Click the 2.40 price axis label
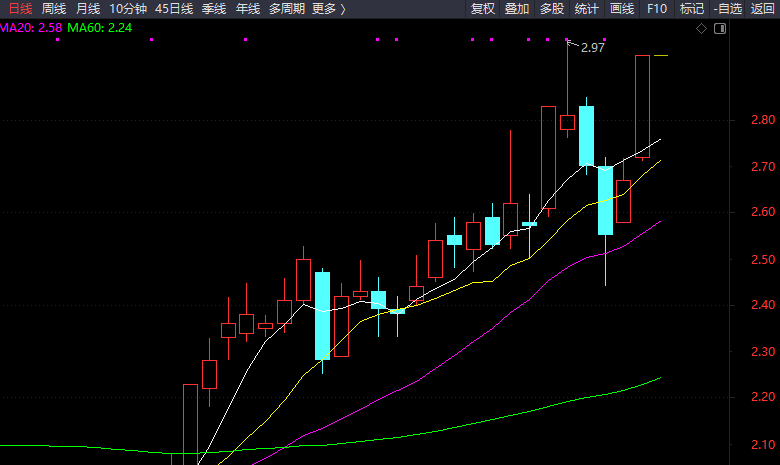780x465 pixels. (x=763, y=305)
